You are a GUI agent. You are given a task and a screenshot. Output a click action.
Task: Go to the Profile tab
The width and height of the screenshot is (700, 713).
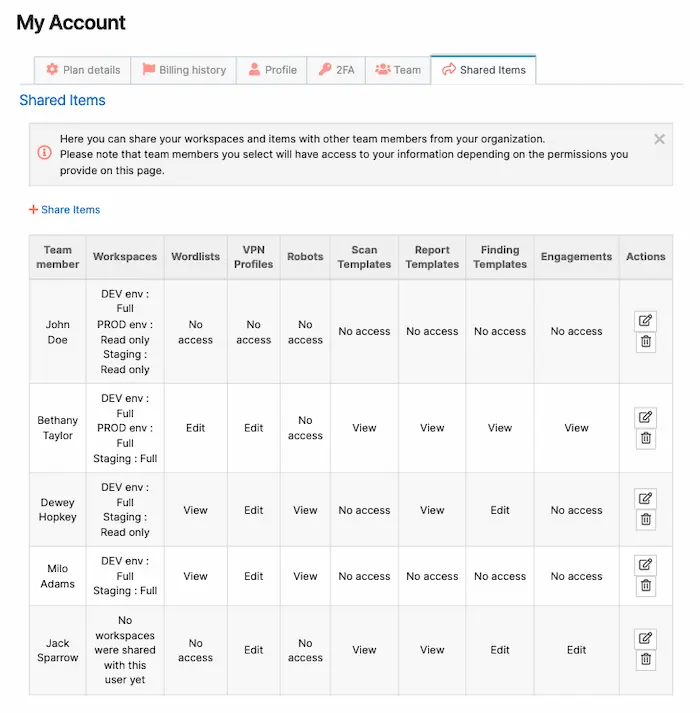[272, 70]
